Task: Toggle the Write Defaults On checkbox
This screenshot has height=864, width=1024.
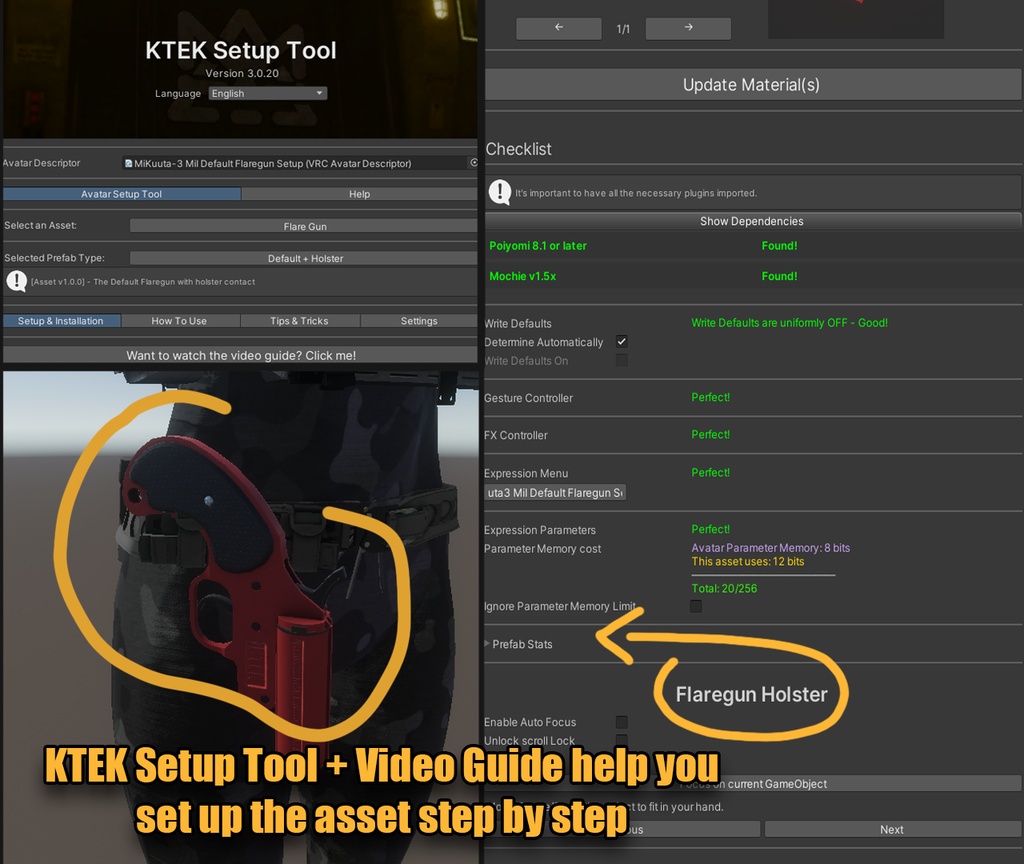Action: [622, 360]
